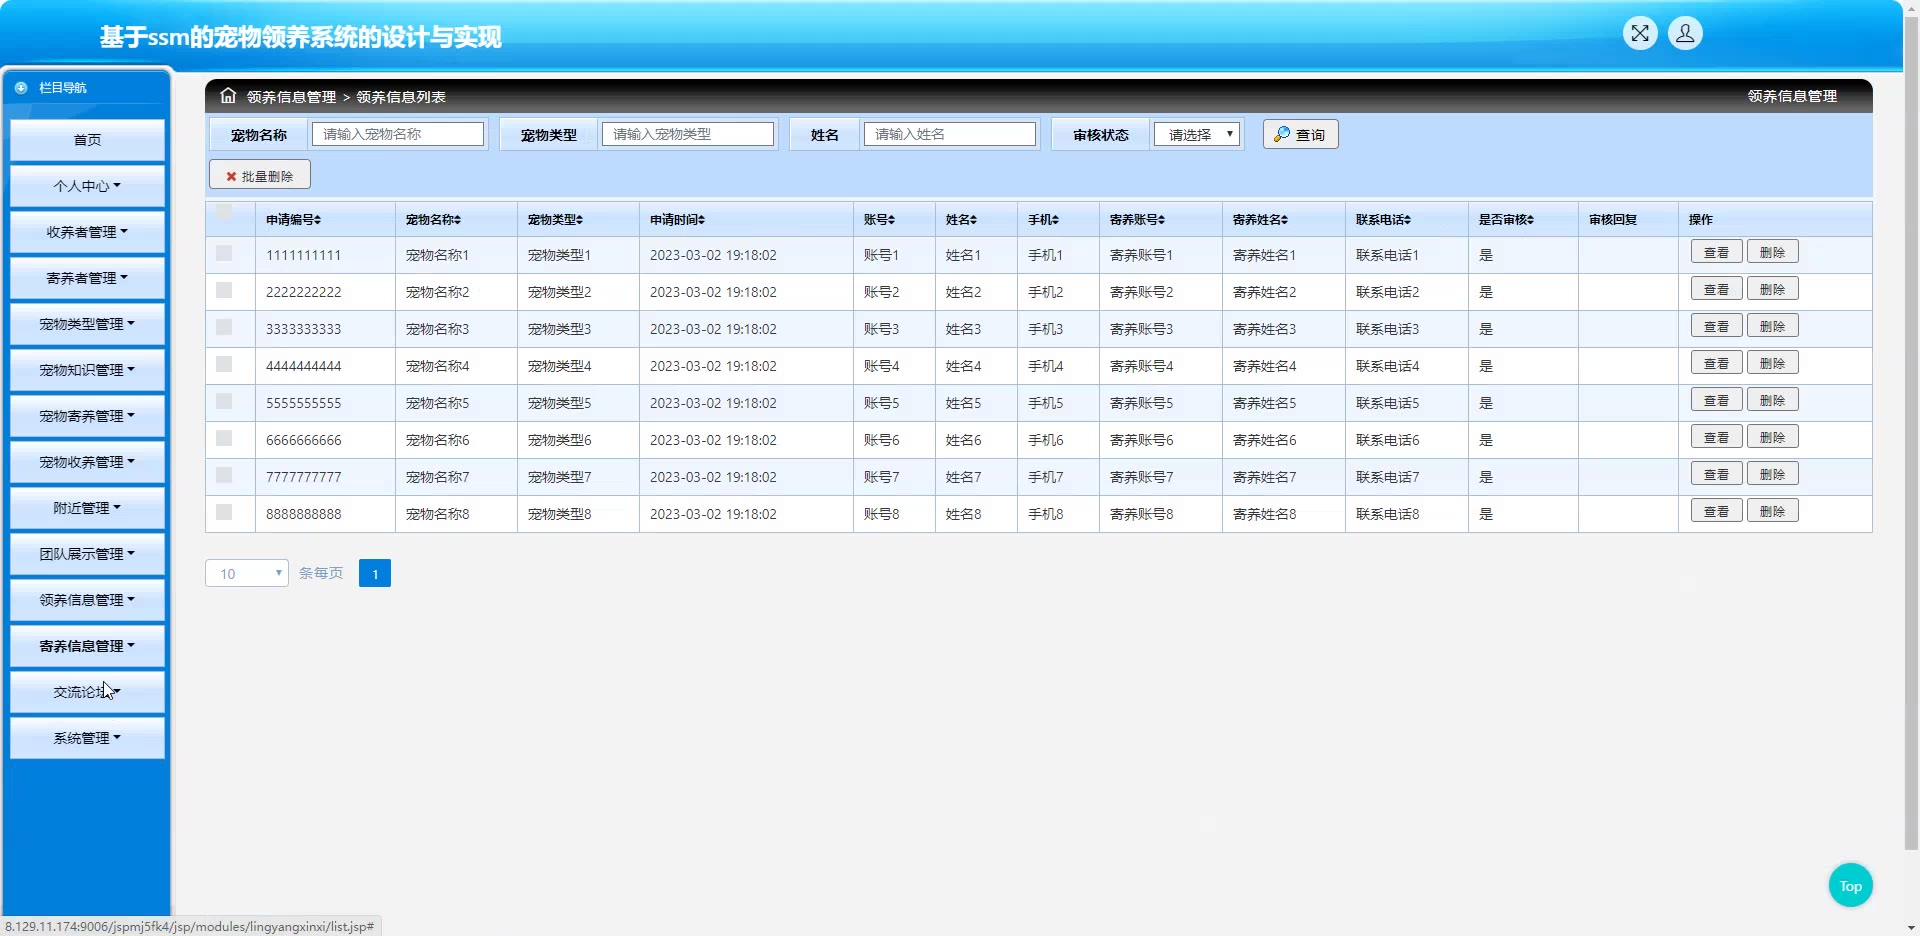Expand the 宠物收养管理 sidebar menu

point(87,462)
